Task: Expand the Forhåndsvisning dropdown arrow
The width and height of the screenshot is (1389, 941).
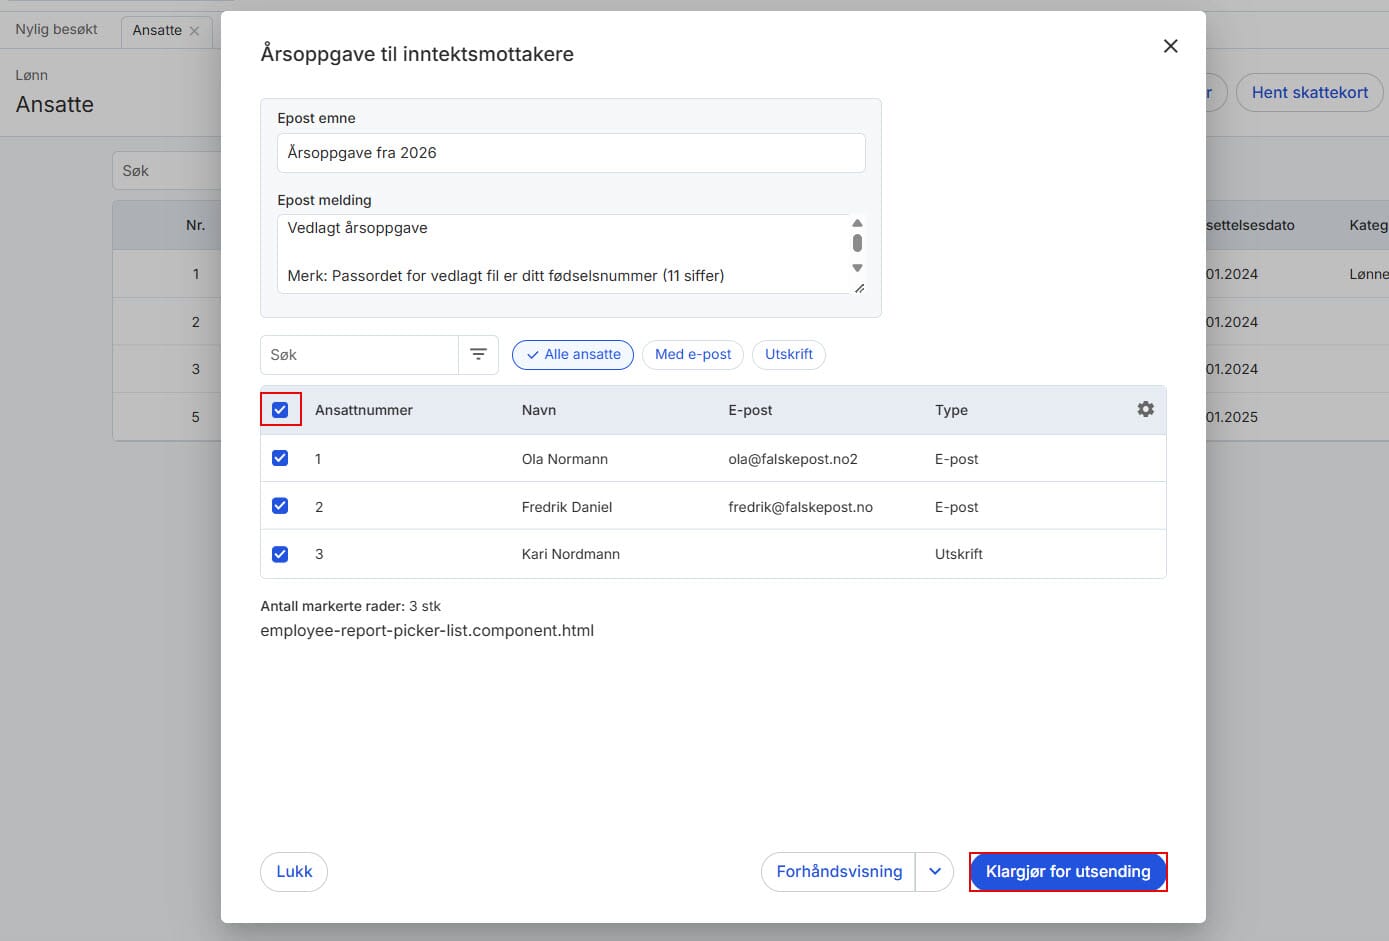Action: pos(934,871)
